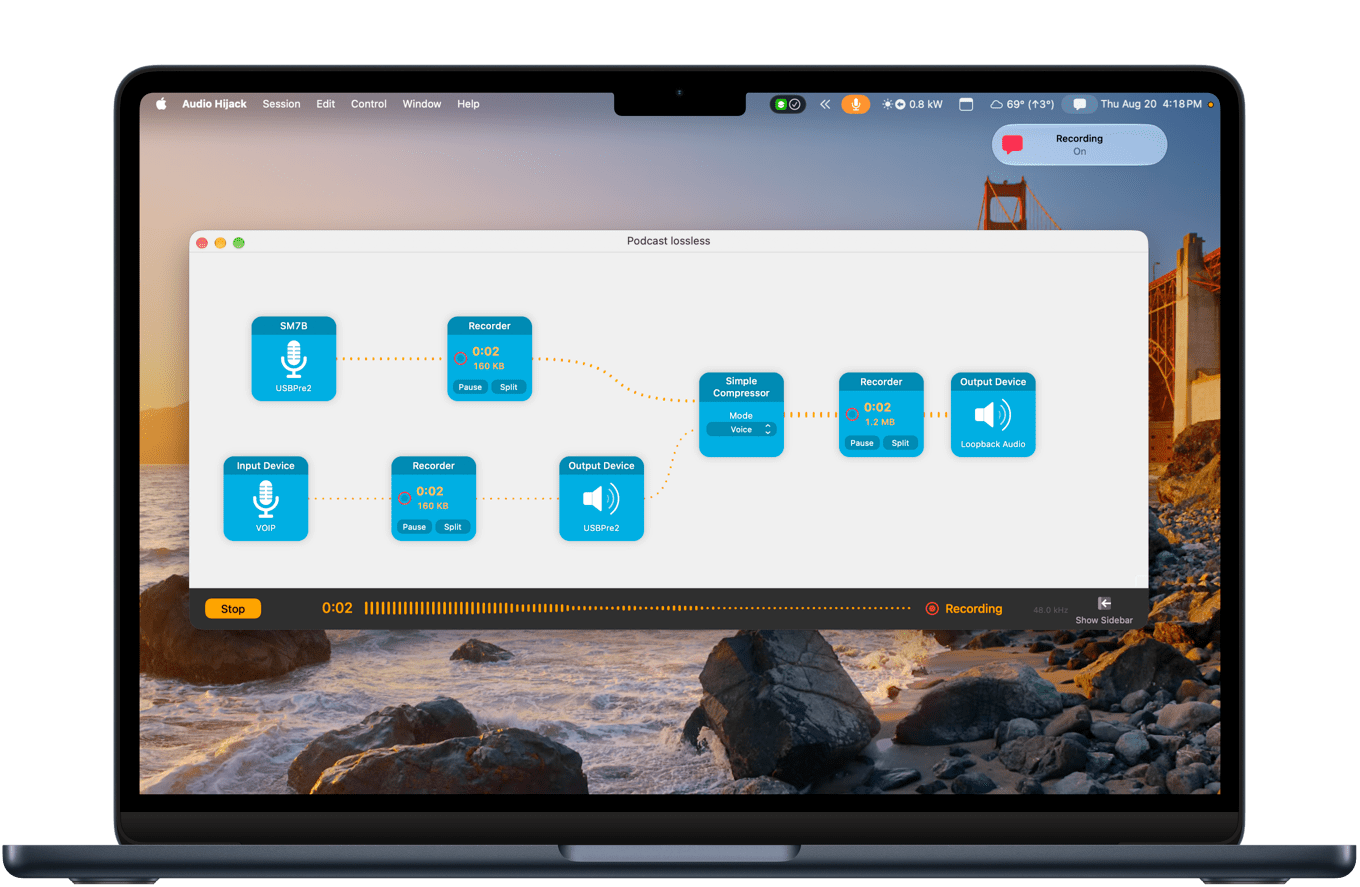Image resolution: width=1360 pixels, height=887 pixels.
Task: Split the Recorder showing 1.2 MB
Action: (901, 443)
